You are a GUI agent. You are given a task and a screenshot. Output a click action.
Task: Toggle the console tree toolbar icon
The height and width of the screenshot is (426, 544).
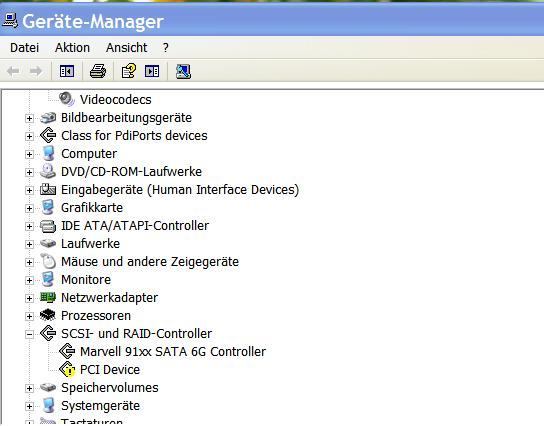[x=67, y=71]
